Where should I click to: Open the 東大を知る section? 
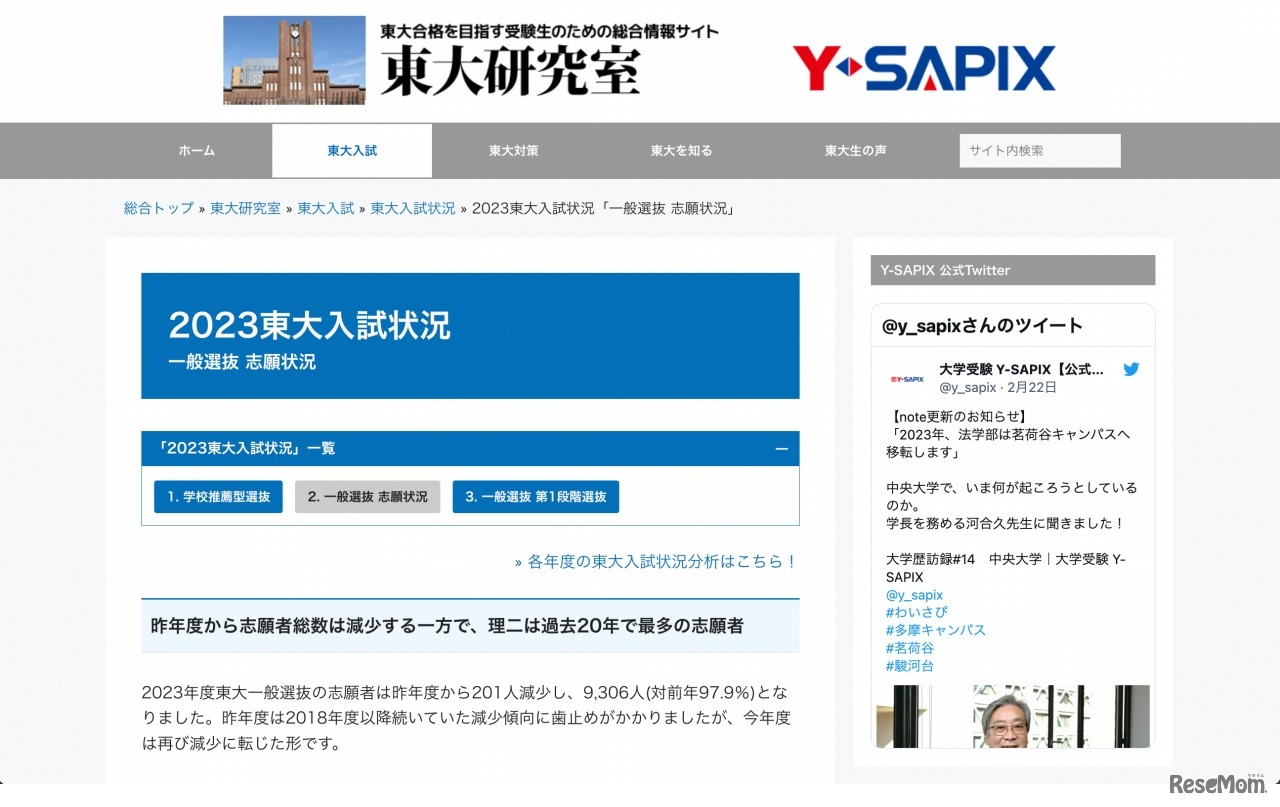pos(680,150)
